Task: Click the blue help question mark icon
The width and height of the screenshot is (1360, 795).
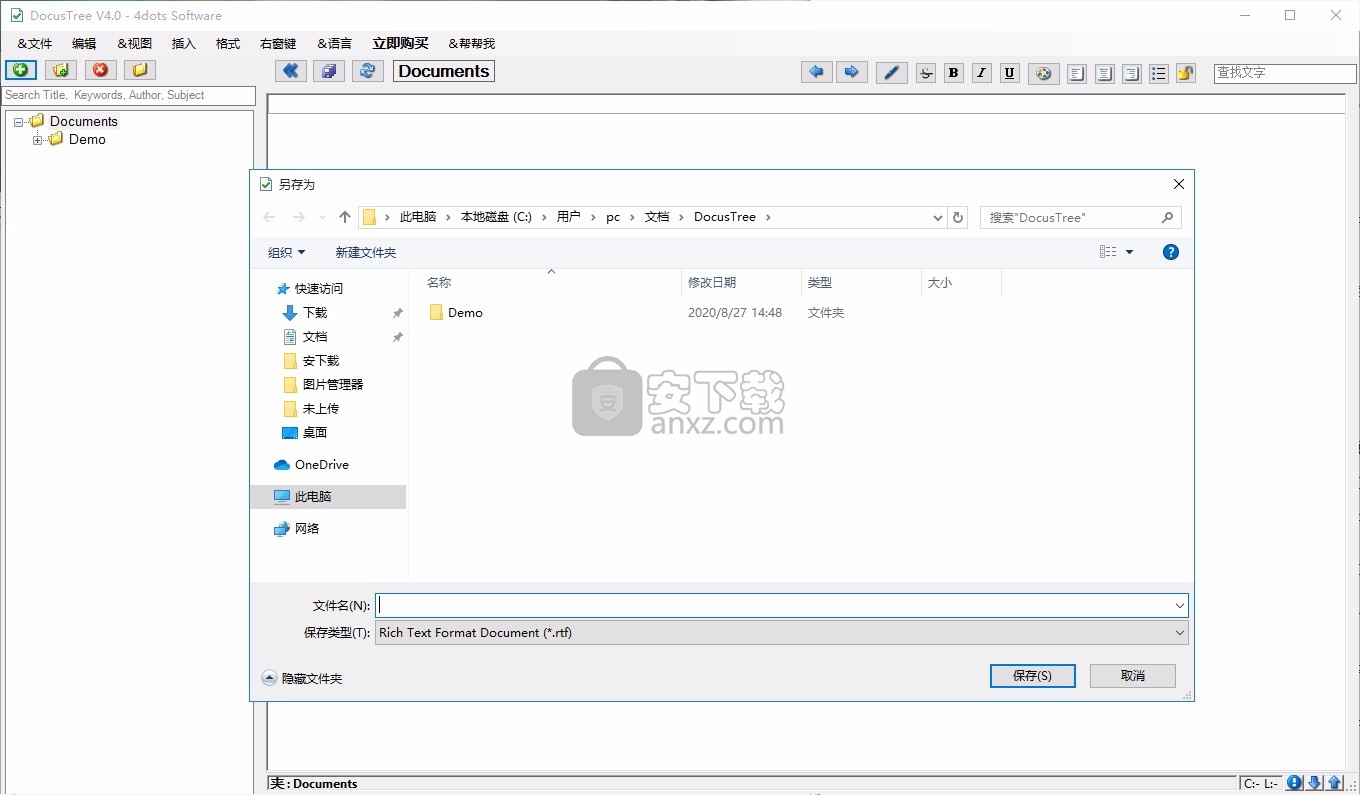Action: coord(1171,252)
